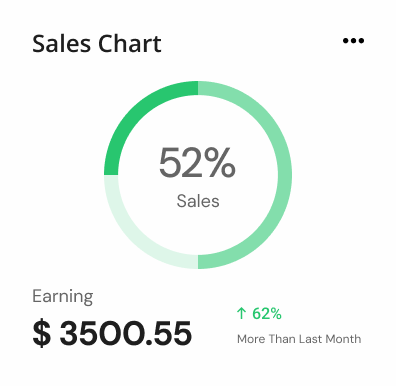Click the word Chart in the heading
This screenshot has height=386, width=396.
[x=130, y=44]
